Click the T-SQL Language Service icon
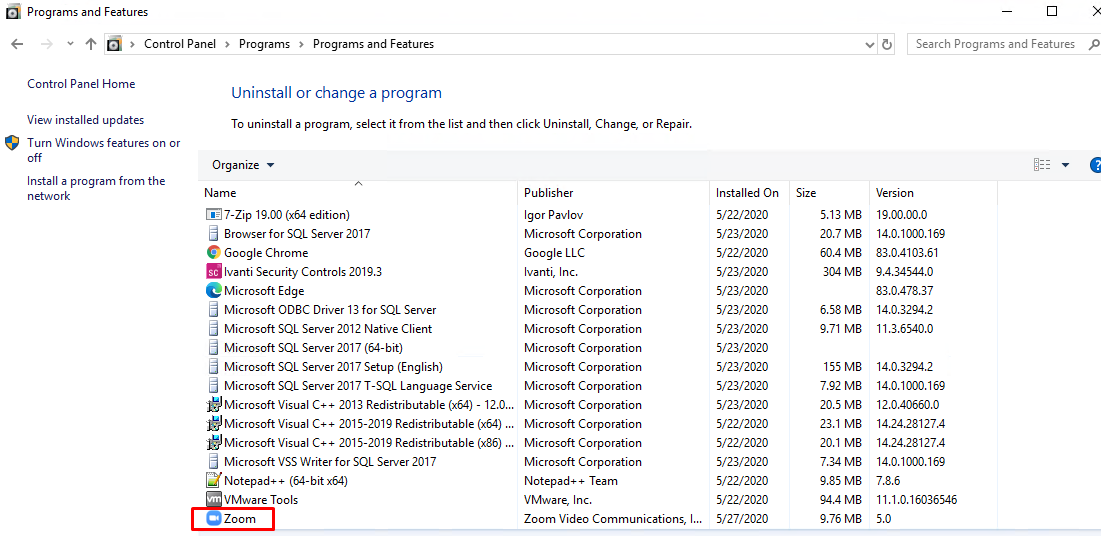This screenshot has width=1101, height=536. point(213,385)
